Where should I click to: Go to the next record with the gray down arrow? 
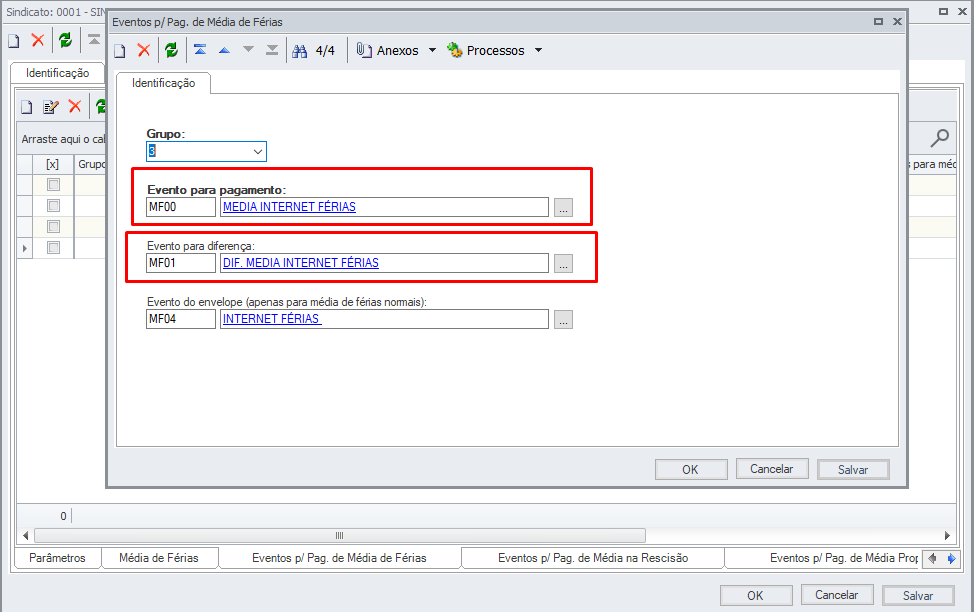(248, 49)
